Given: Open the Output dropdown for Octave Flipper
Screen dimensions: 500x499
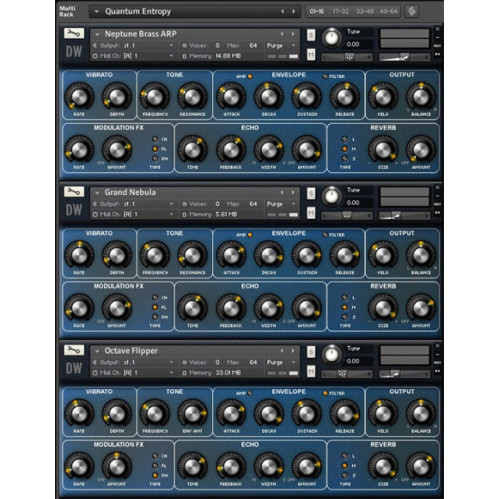Looking at the screenshot, I should click(171, 362).
